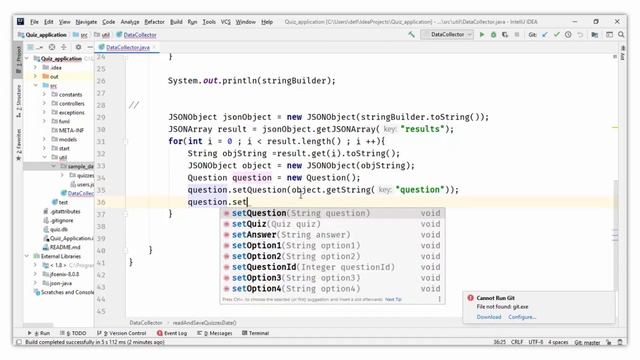Select Scratches and Consoles node

tap(63, 292)
